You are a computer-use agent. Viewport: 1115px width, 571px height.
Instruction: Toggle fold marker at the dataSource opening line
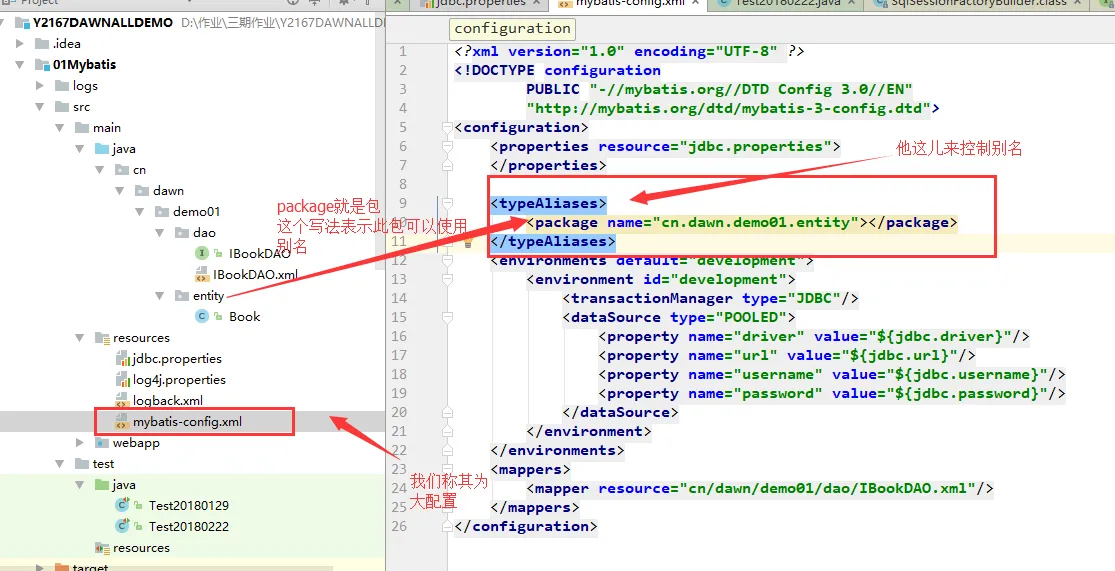[447, 318]
